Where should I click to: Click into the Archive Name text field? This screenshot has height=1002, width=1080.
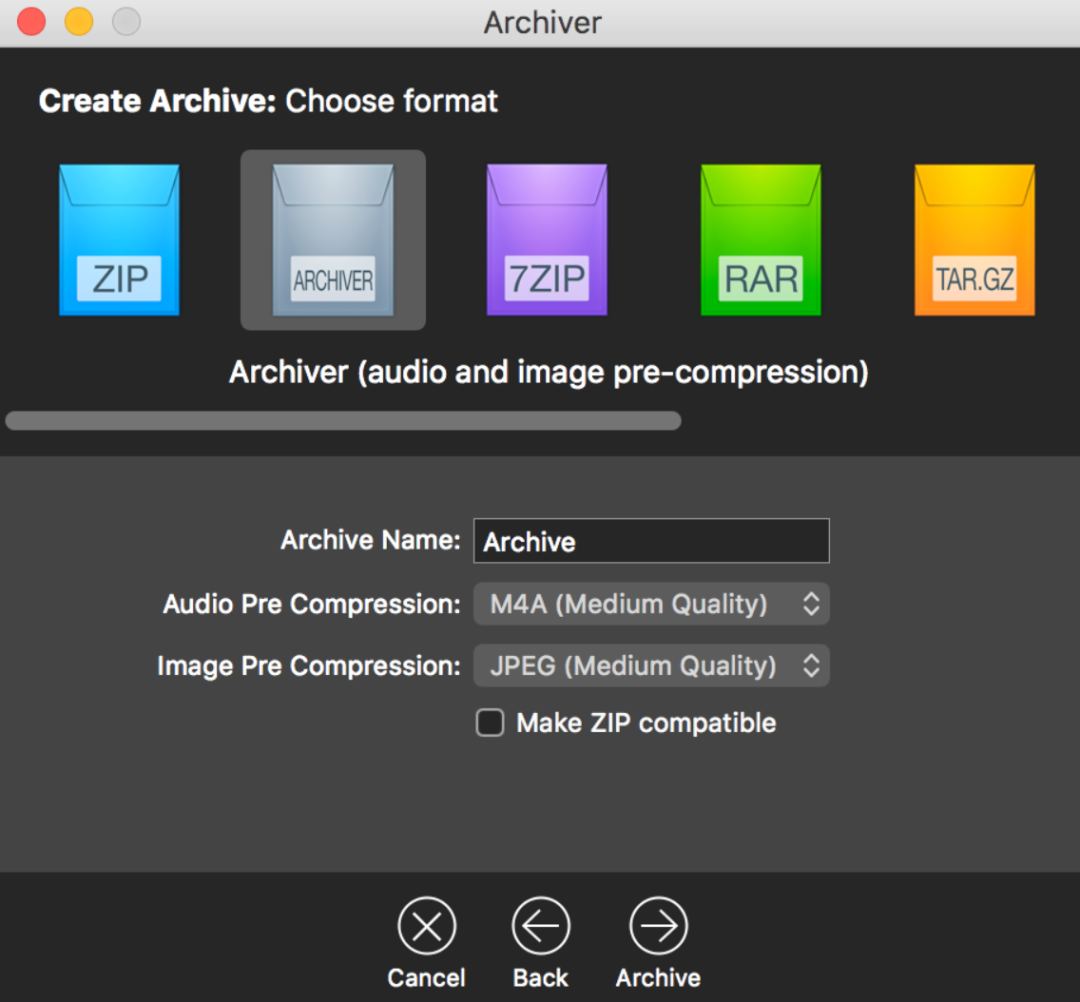pos(651,541)
